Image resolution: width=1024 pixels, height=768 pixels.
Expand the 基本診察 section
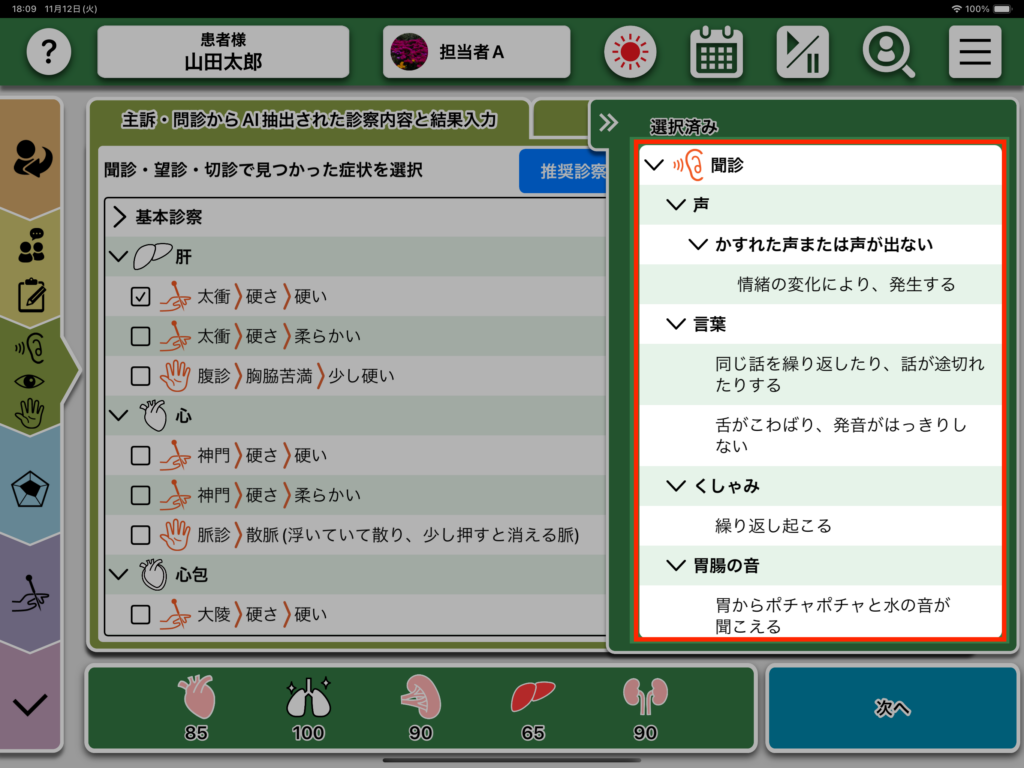120,217
